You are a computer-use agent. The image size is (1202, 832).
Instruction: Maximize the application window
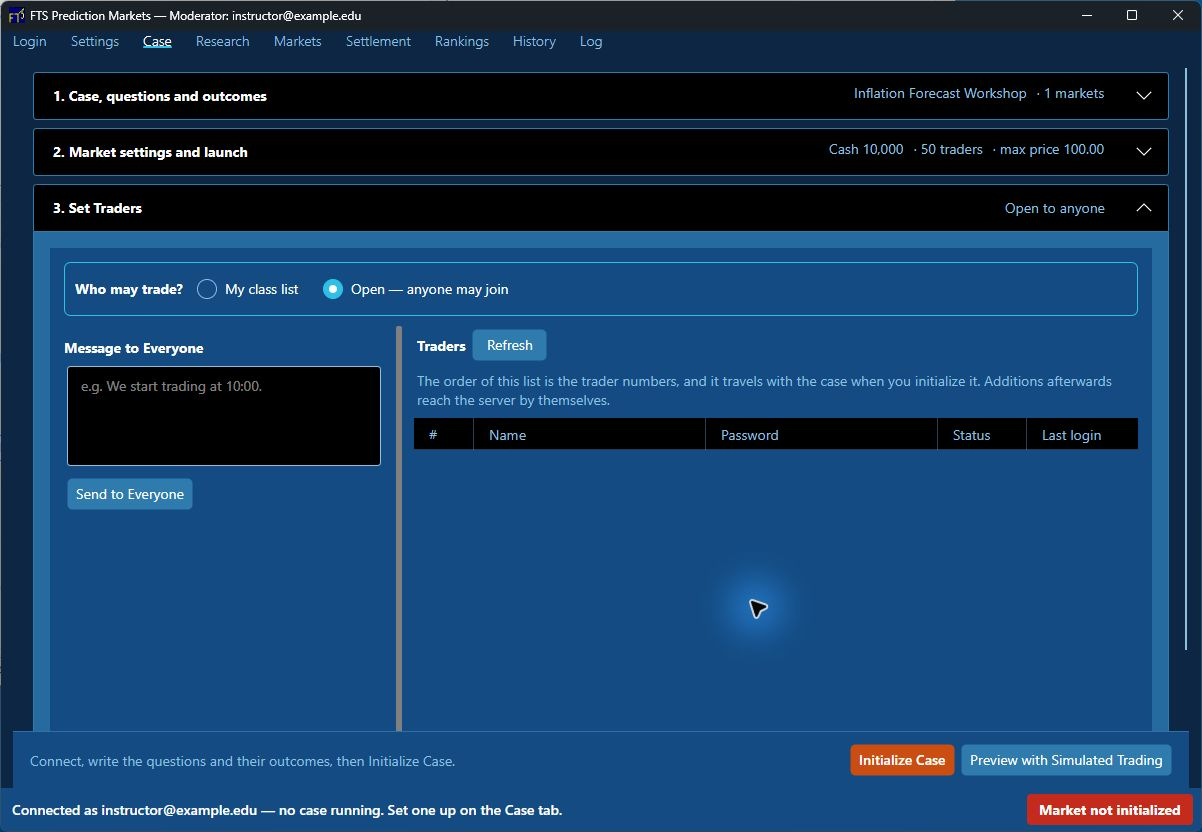tap(1132, 15)
